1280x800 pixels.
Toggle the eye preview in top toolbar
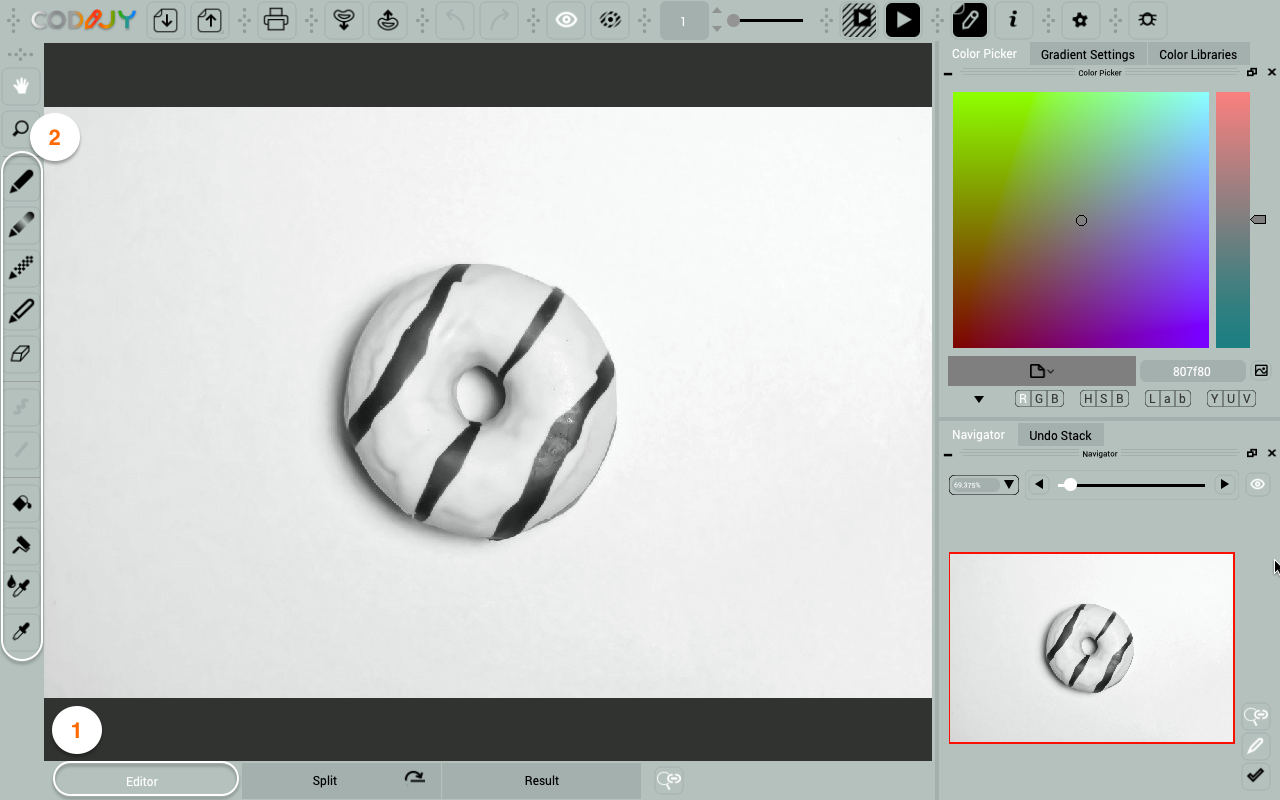[566, 20]
